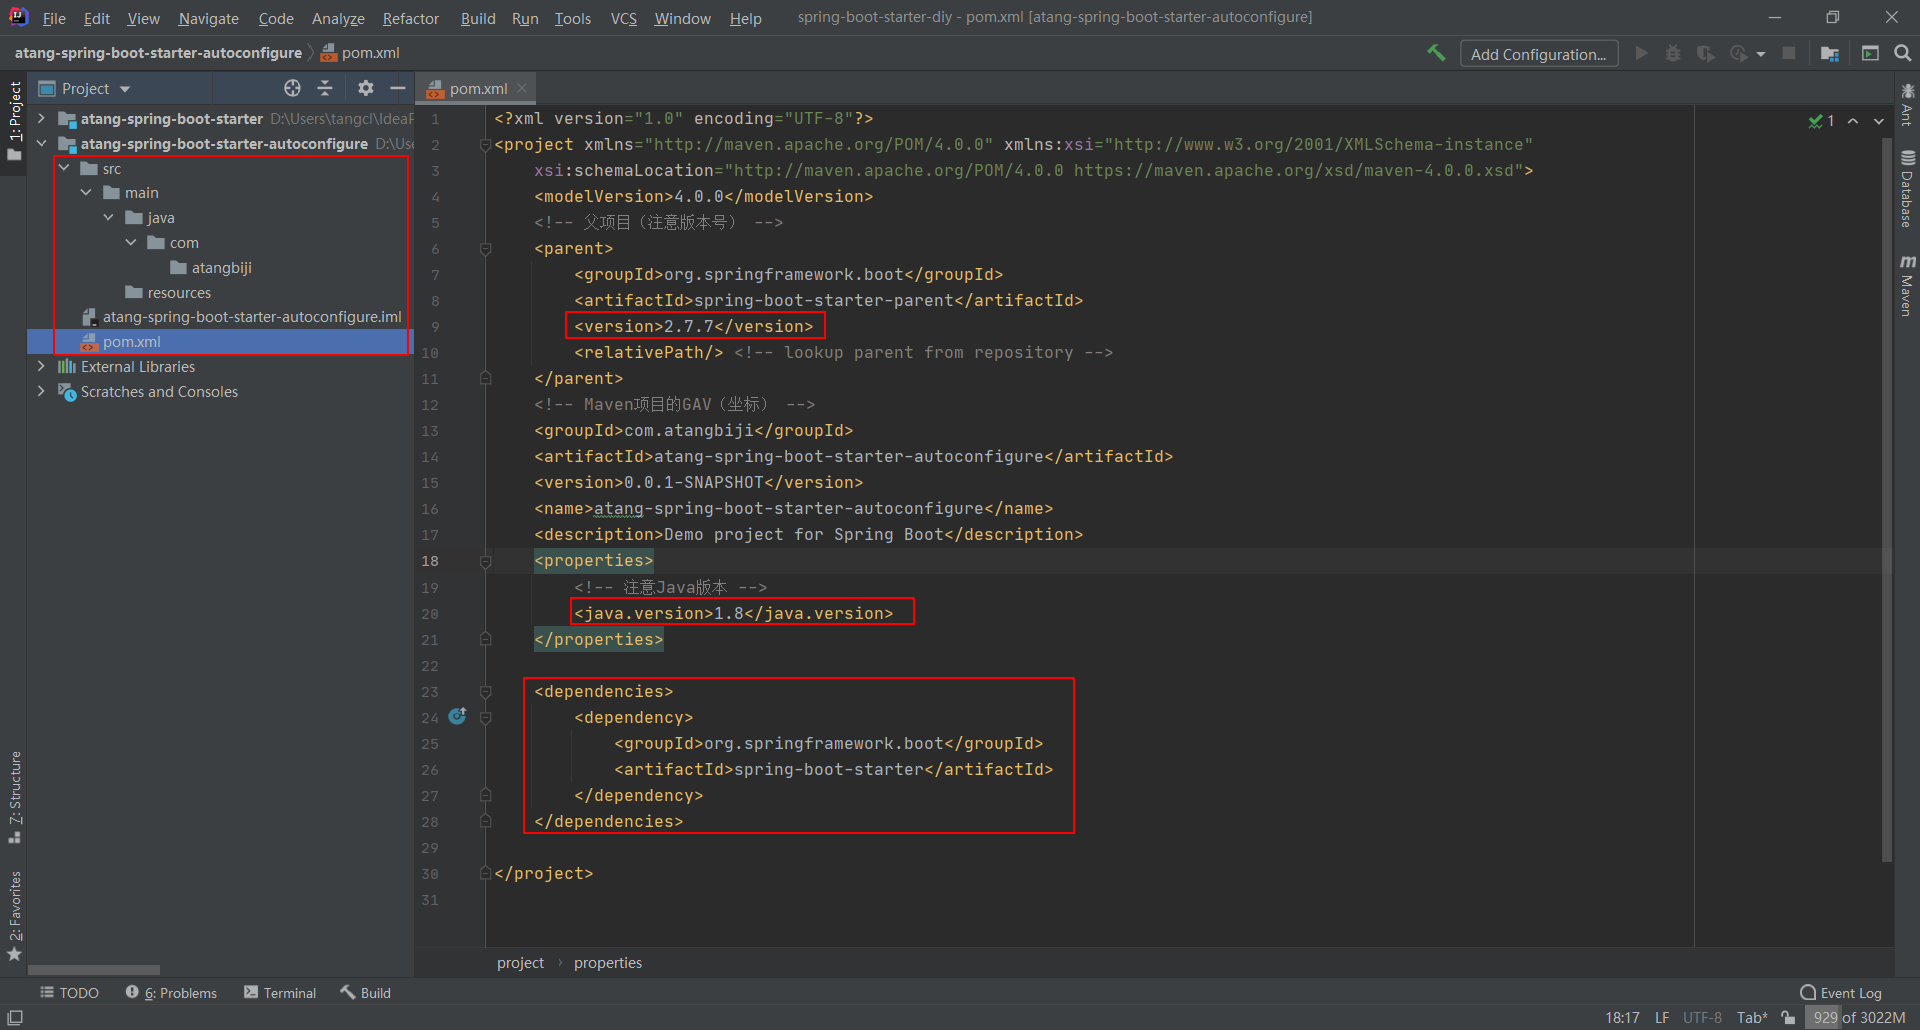The height and width of the screenshot is (1030, 1920).
Task: Jump to next highlighted problem arrow
Action: pyautogui.click(x=1879, y=121)
